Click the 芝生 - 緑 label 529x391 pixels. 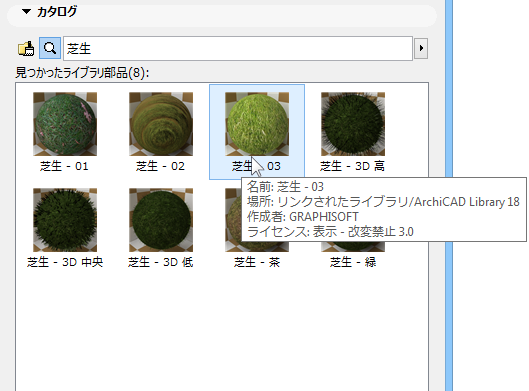tap(353, 262)
